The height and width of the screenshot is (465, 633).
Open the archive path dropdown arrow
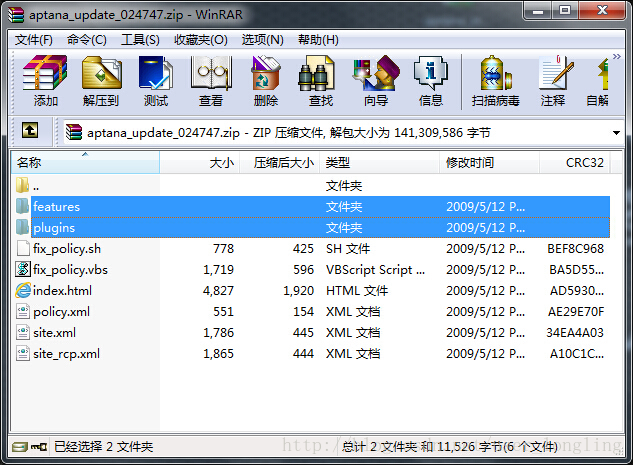coord(616,132)
